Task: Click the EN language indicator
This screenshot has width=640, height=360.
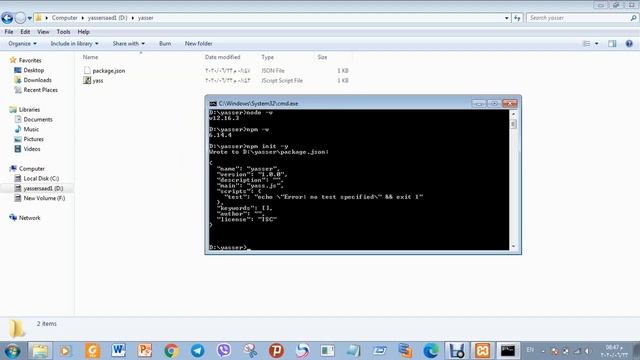Action: click(x=530, y=350)
